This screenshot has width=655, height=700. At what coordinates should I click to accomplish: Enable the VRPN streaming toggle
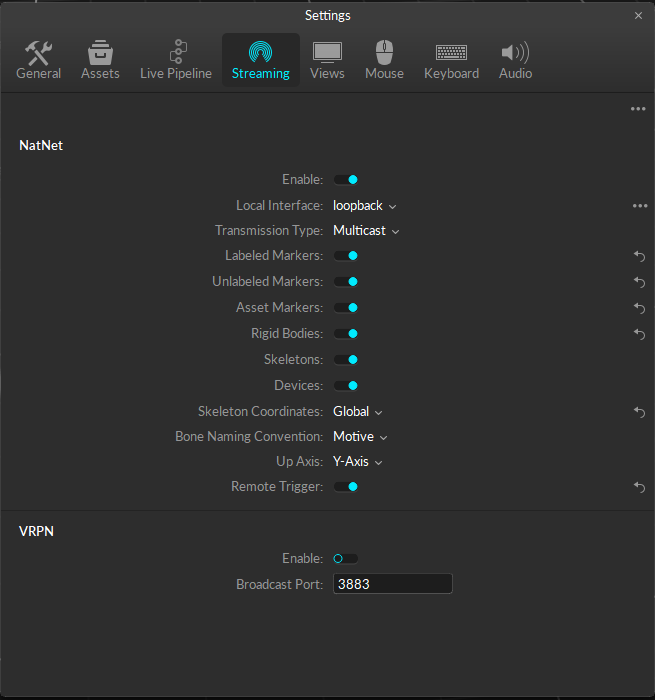(x=346, y=559)
